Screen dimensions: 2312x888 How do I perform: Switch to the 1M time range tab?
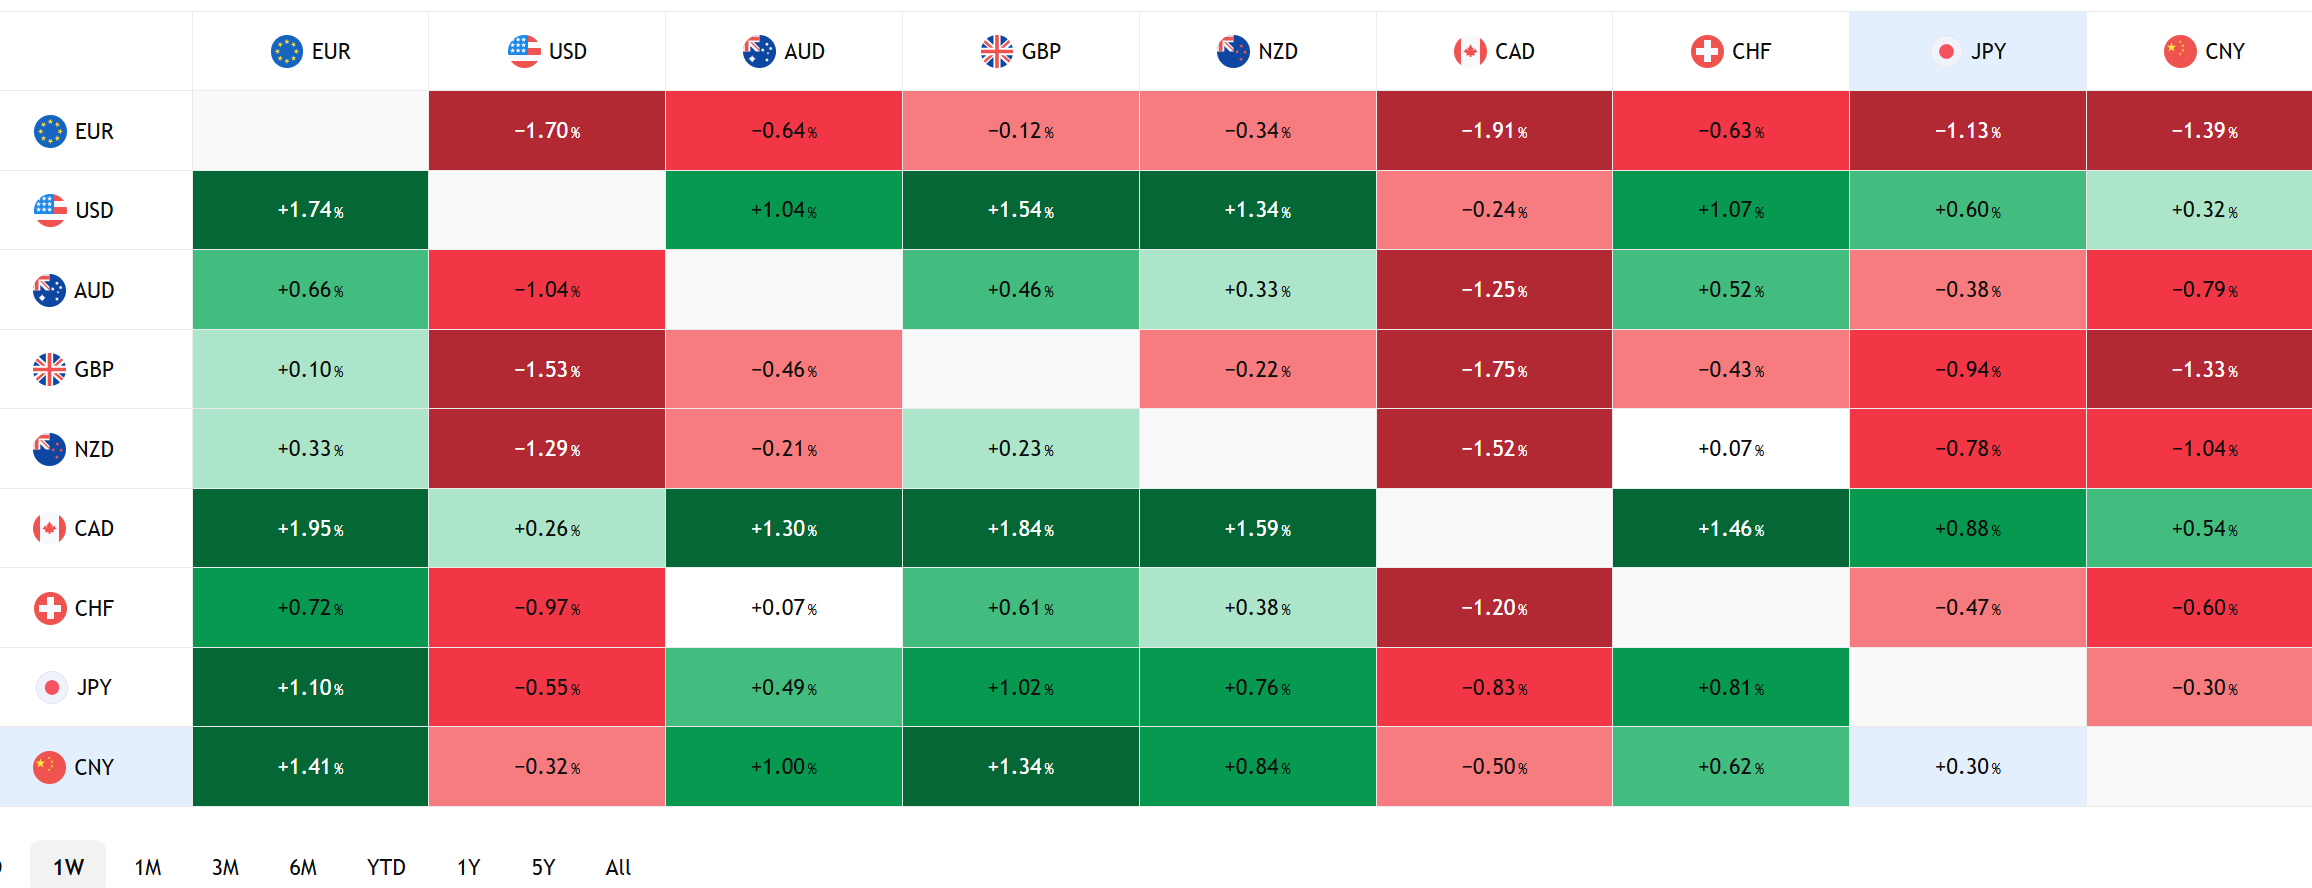coord(148,867)
